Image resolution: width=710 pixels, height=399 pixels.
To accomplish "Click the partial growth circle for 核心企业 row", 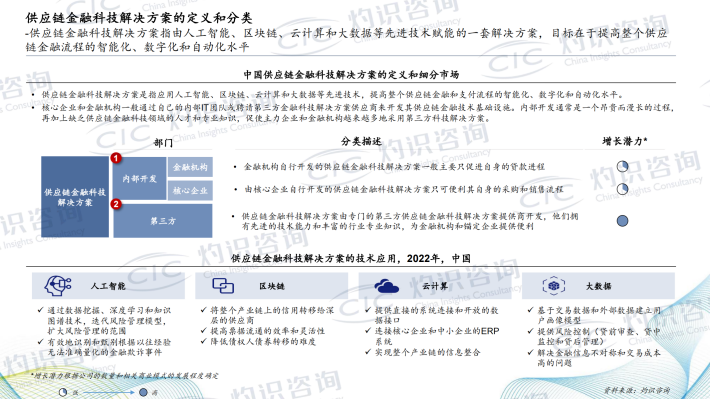I will pos(623,189).
